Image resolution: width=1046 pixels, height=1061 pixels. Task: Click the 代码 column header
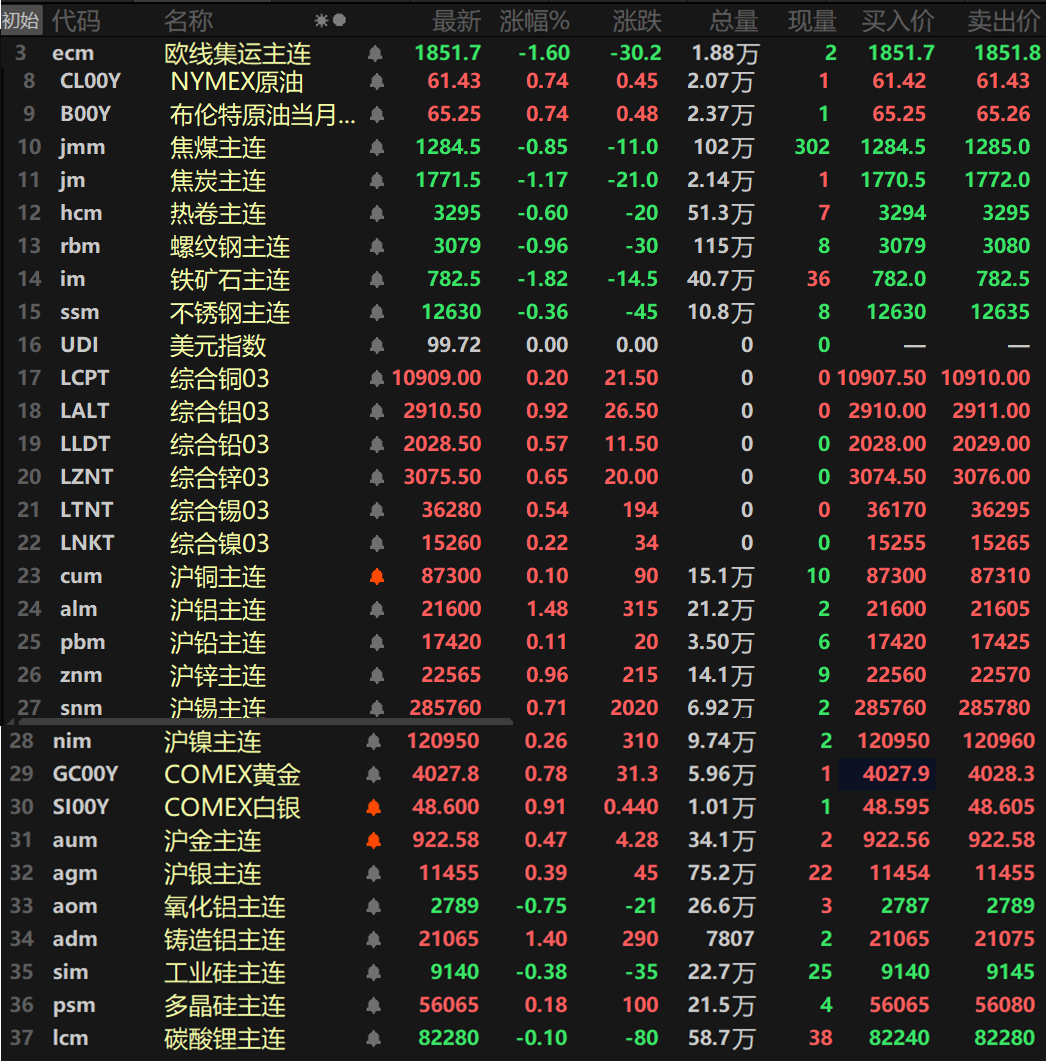pos(76,21)
